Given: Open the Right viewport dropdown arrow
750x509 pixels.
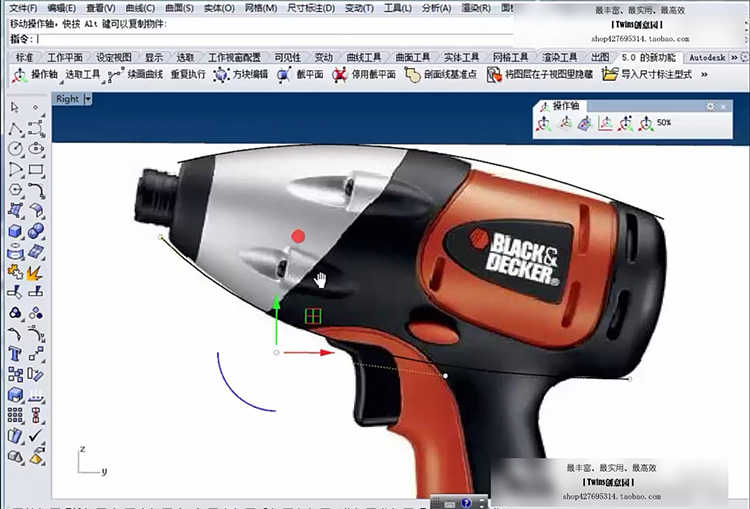Looking at the screenshot, I should tap(88, 99).
